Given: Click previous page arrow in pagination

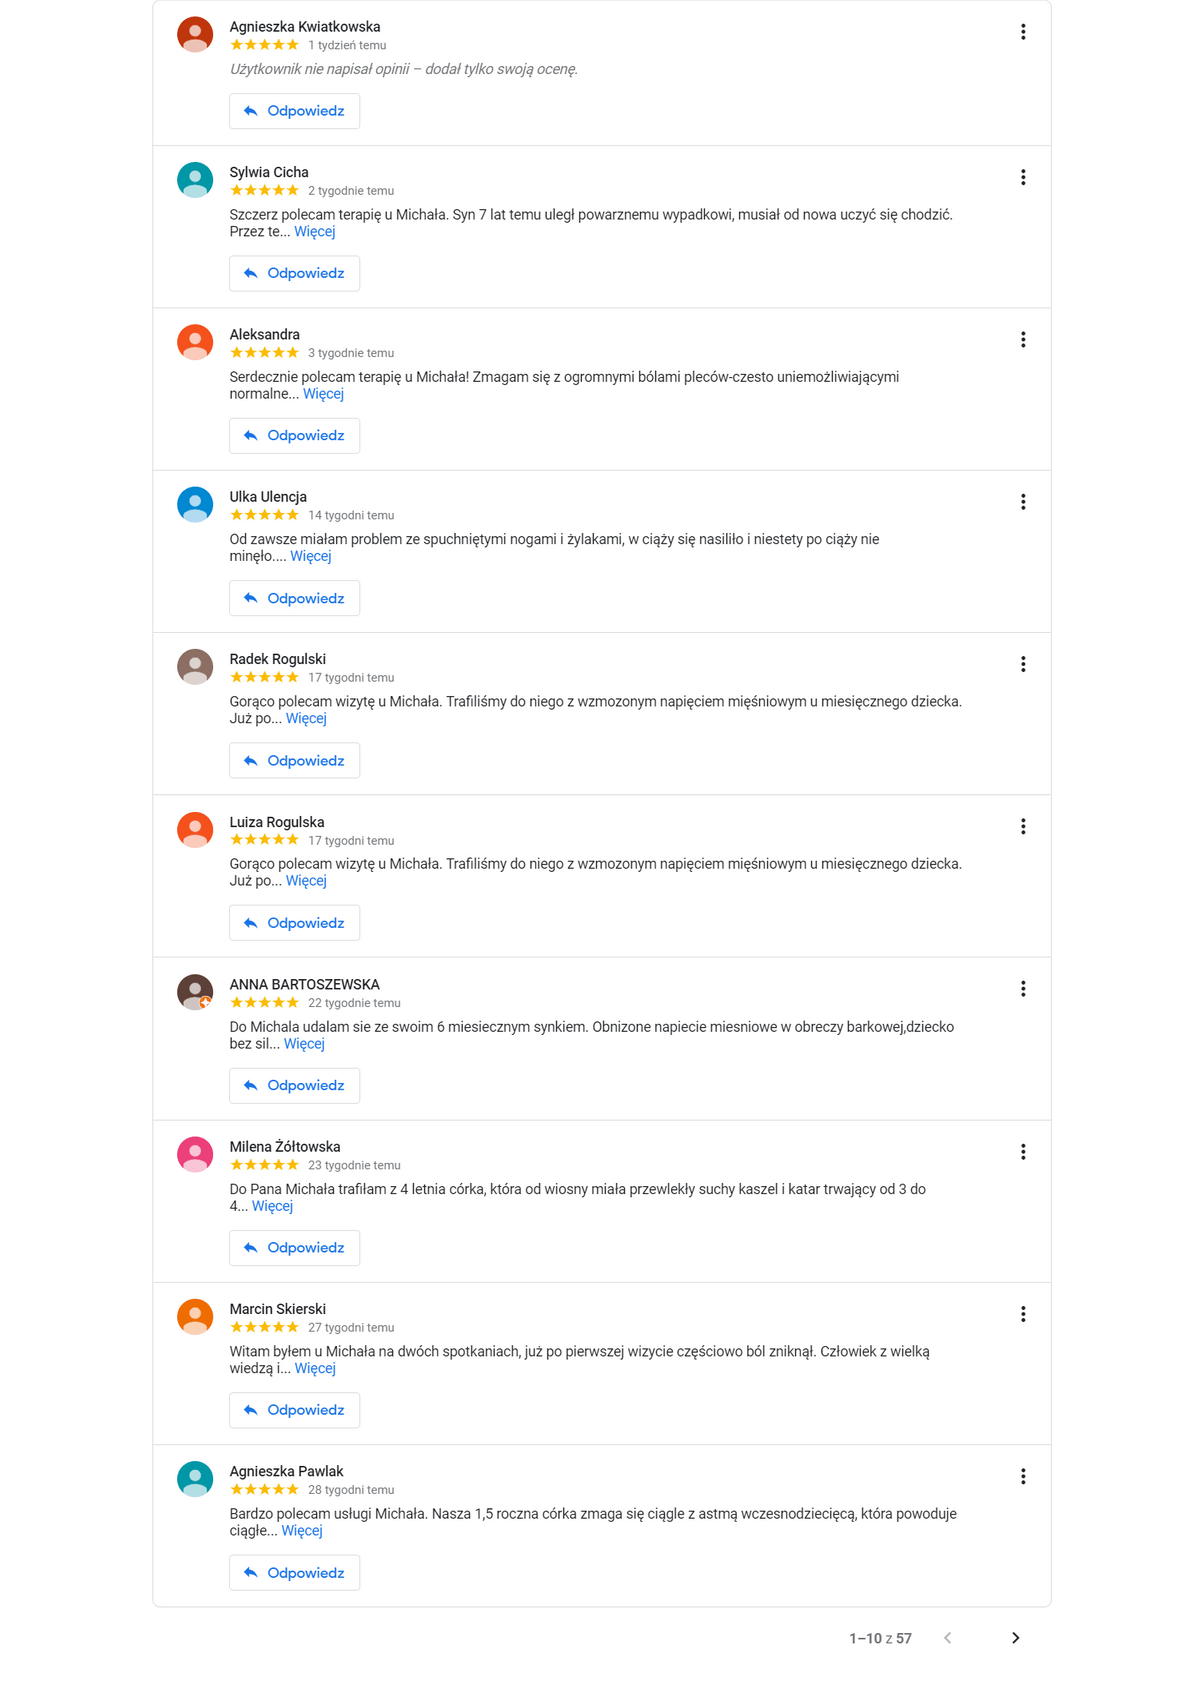Looking at the screenshot, I should coord(948,1638).
